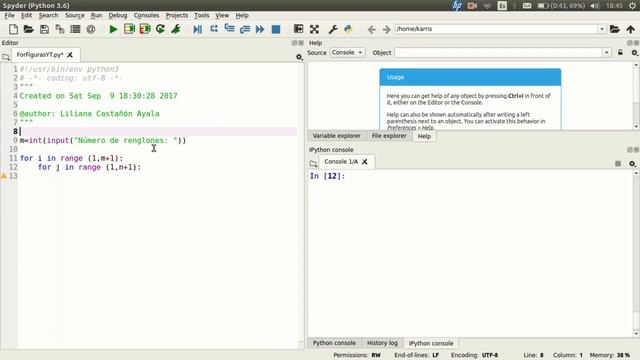Maximize current pane icon
Image resolution: width=640 pixels, height=360 pixels.
(298, 29)
